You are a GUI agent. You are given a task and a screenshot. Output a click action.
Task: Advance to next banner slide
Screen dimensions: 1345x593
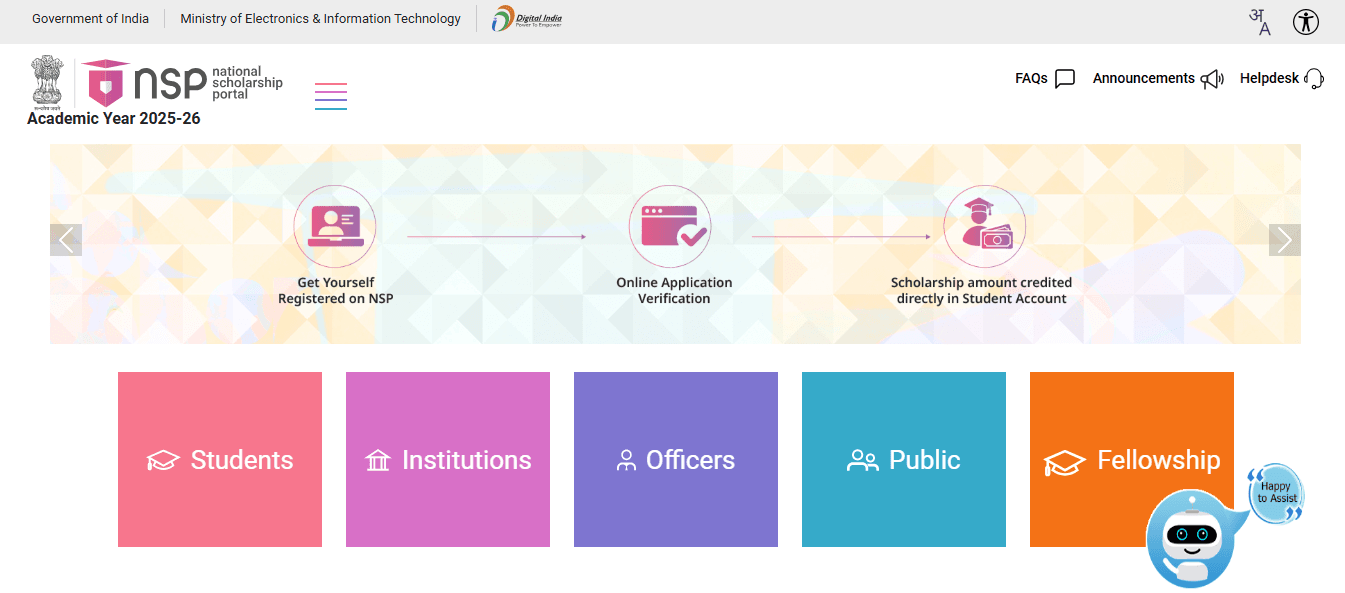point(1284,240)
